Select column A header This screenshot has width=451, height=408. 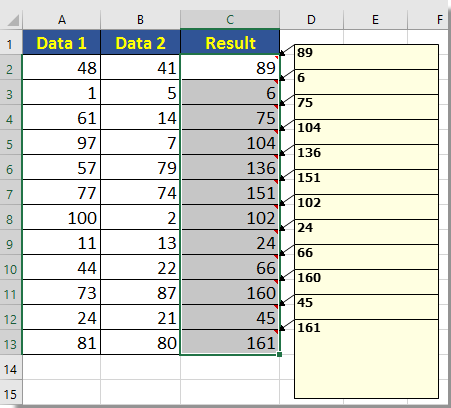tap(62, 20)
